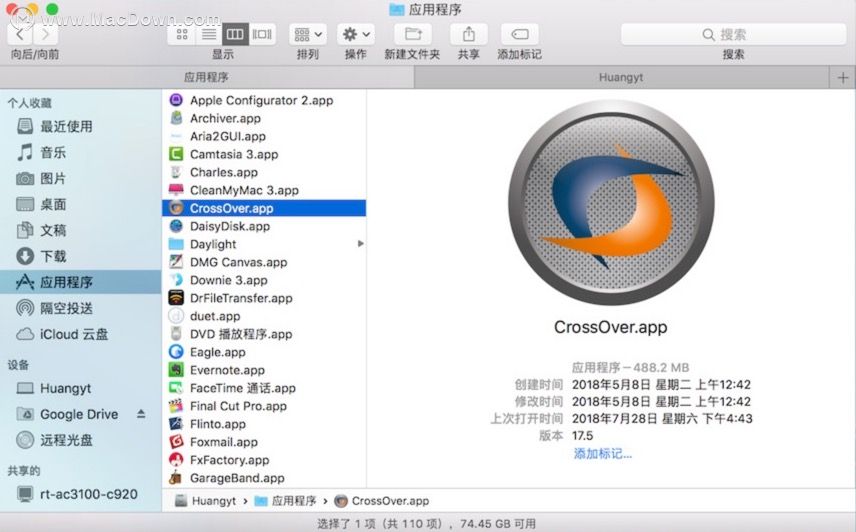Go back with the left arrow button
This screenshot has height=532, width=856.
point(20,34)
